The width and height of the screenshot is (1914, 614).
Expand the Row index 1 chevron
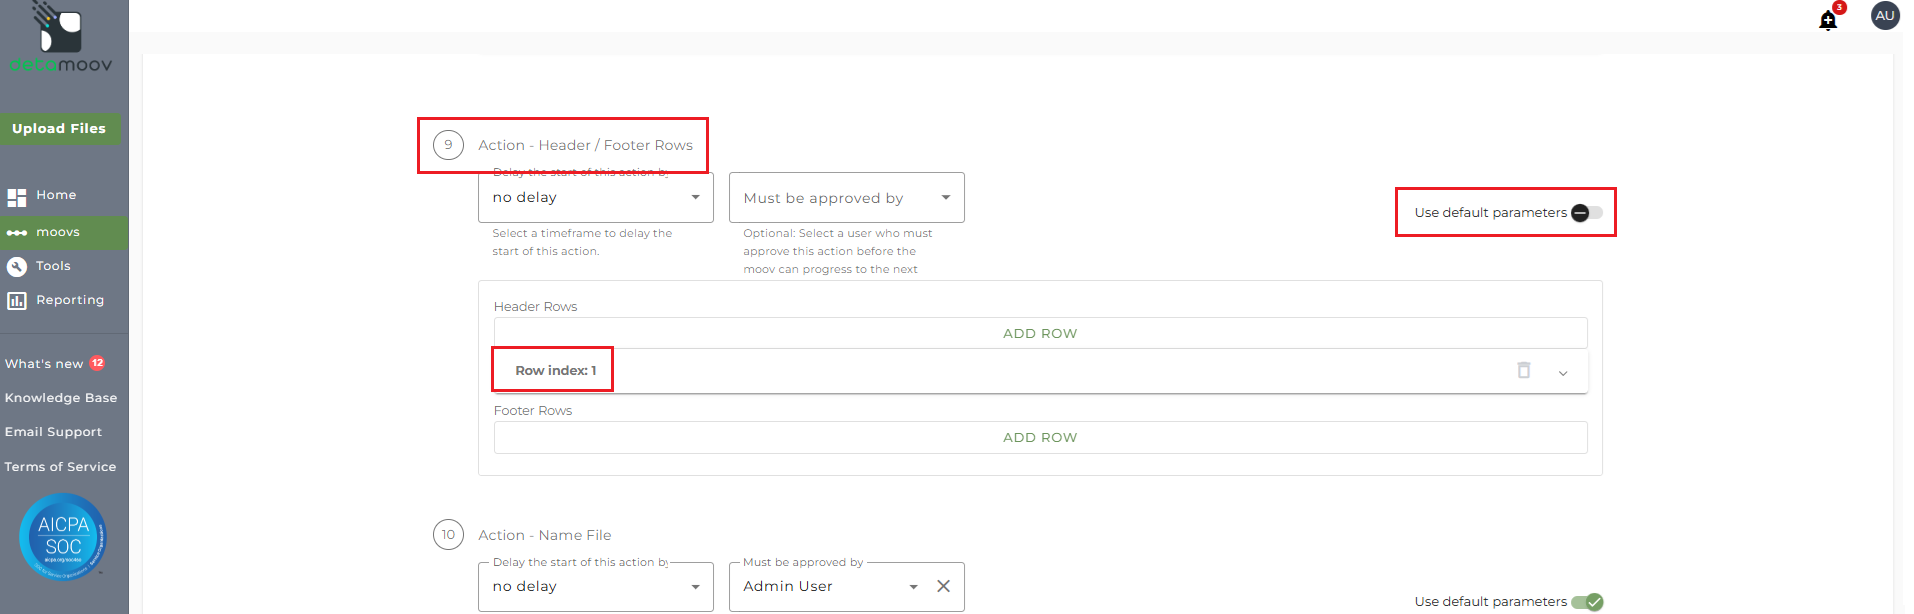pos(1563,372)
